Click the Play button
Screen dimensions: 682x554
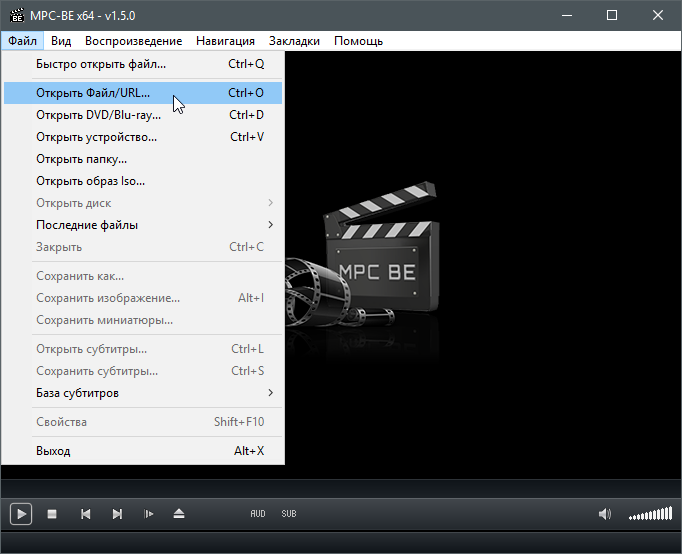pos(21,514)
